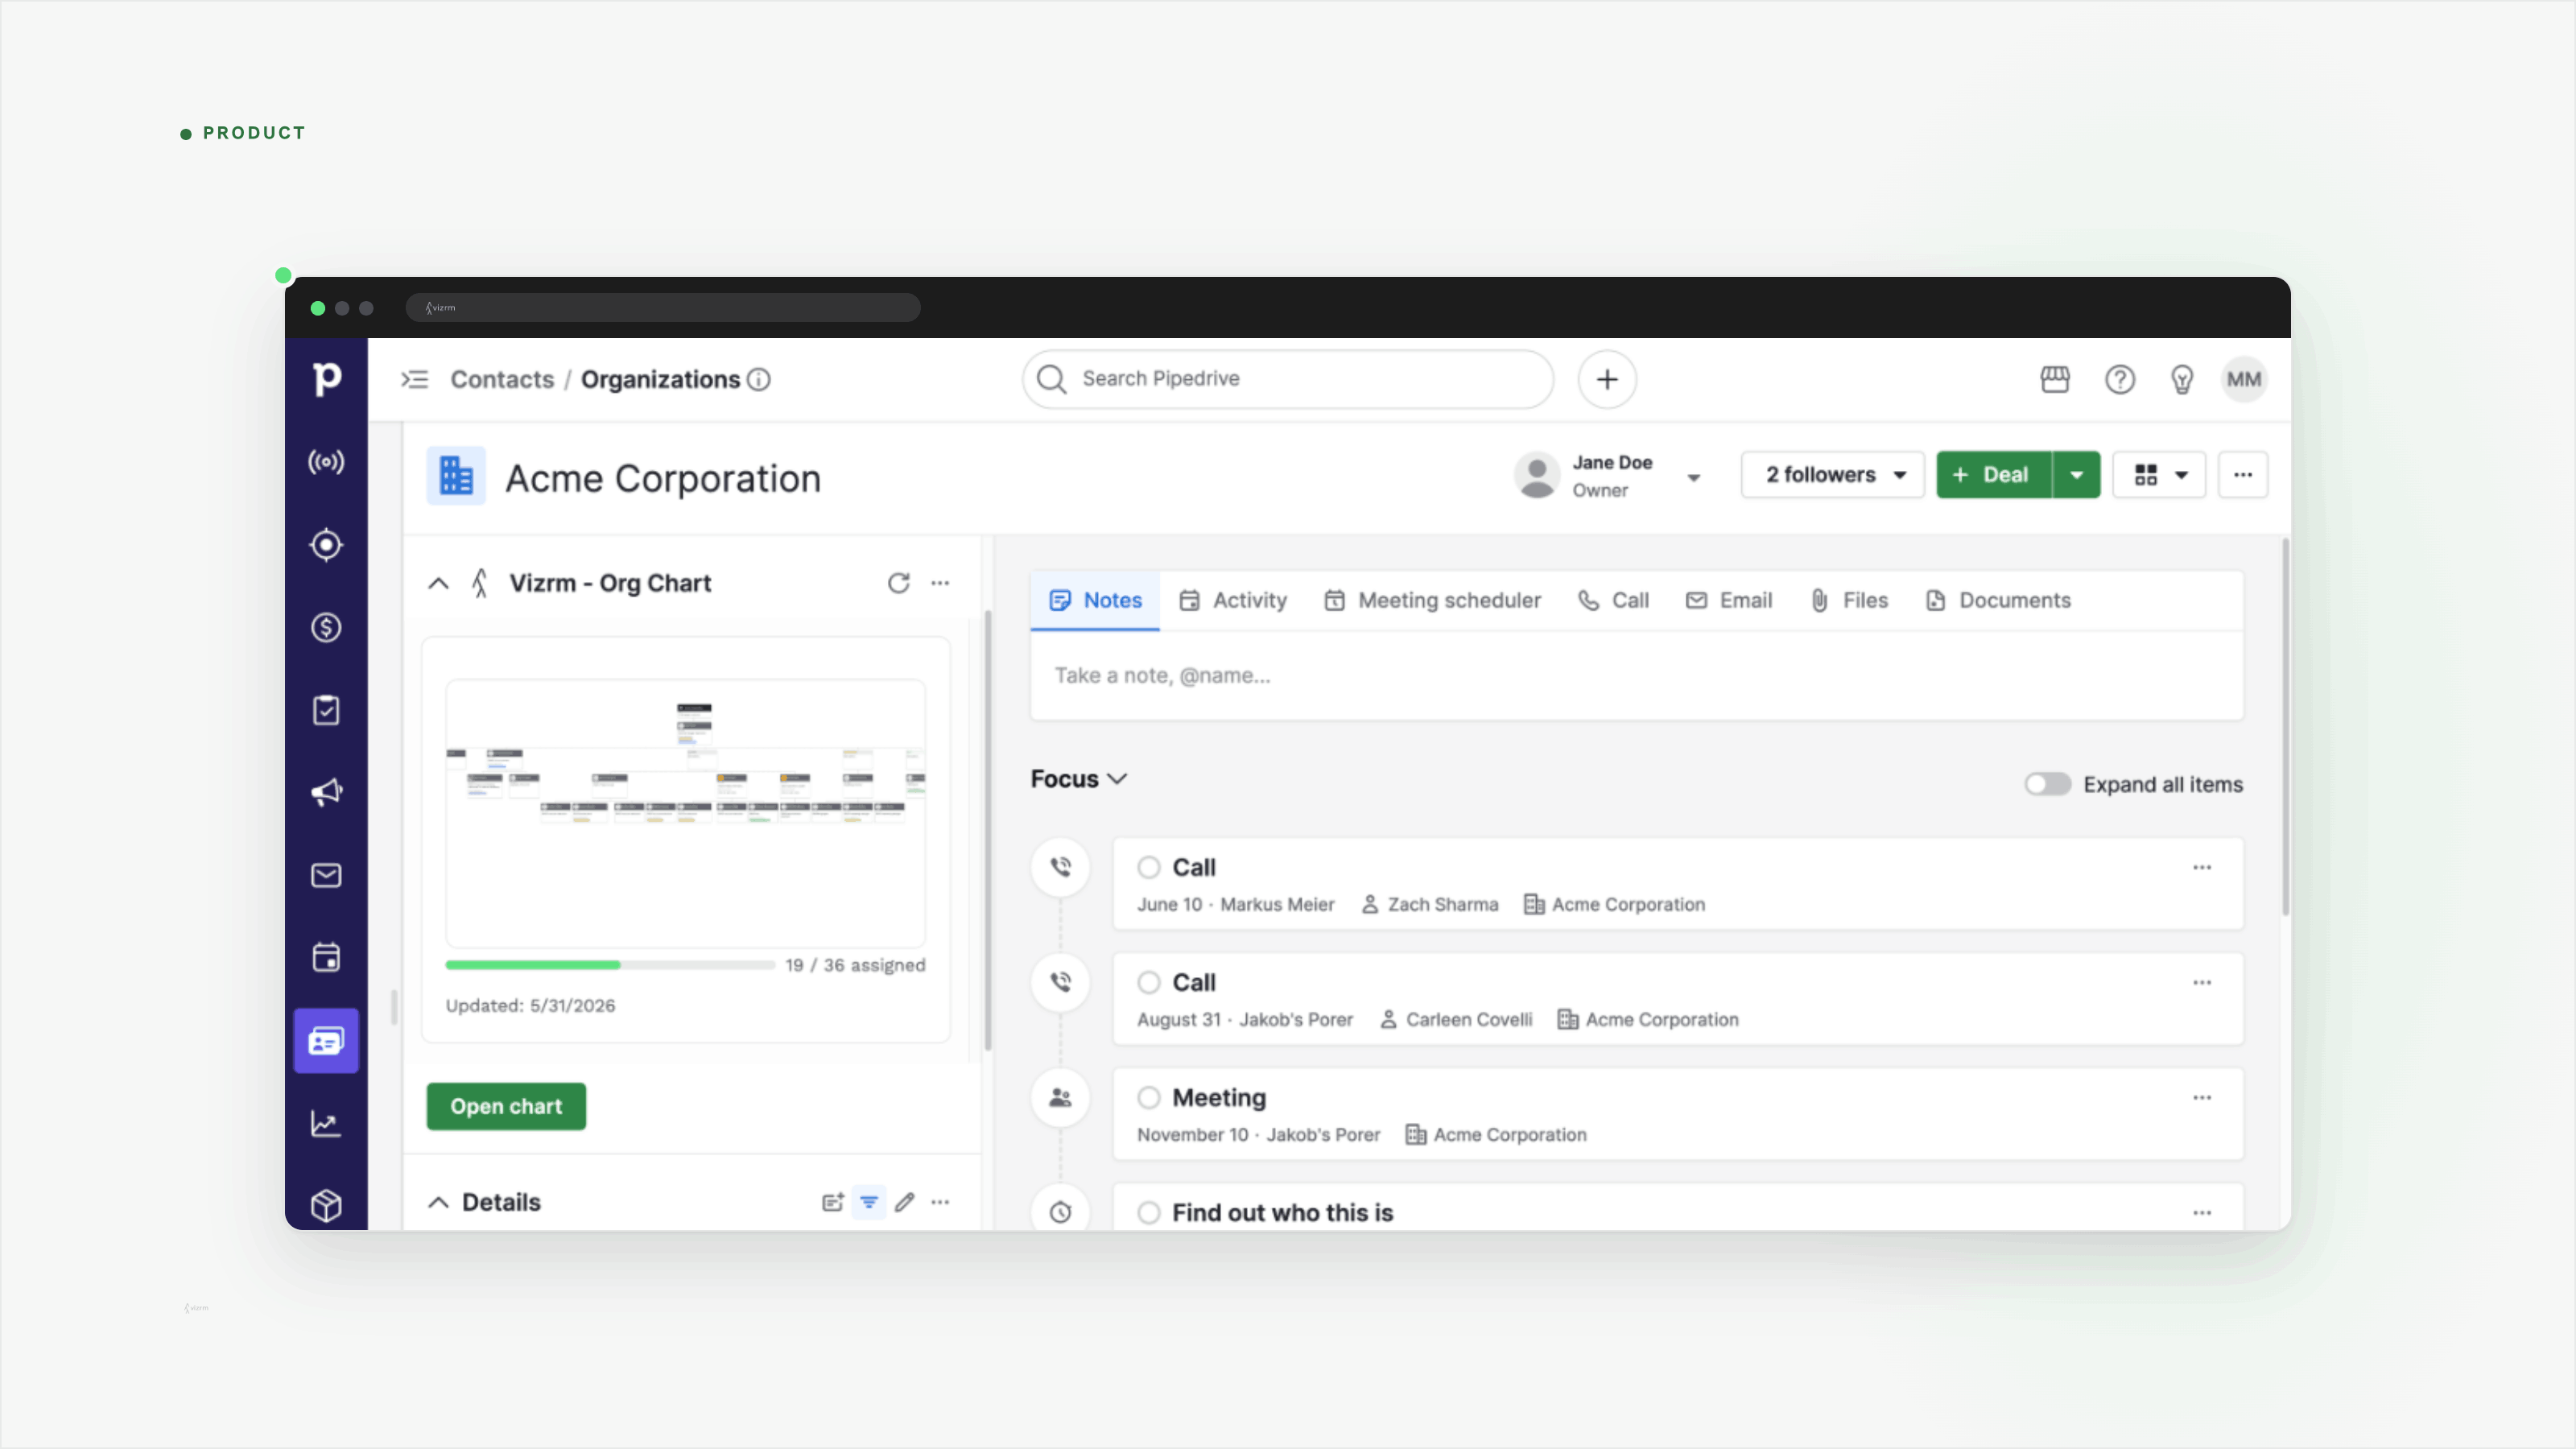Open Vizrm Org Chart panel more options
Viewport: 2576px width, 1449px height.
[940, 583]
